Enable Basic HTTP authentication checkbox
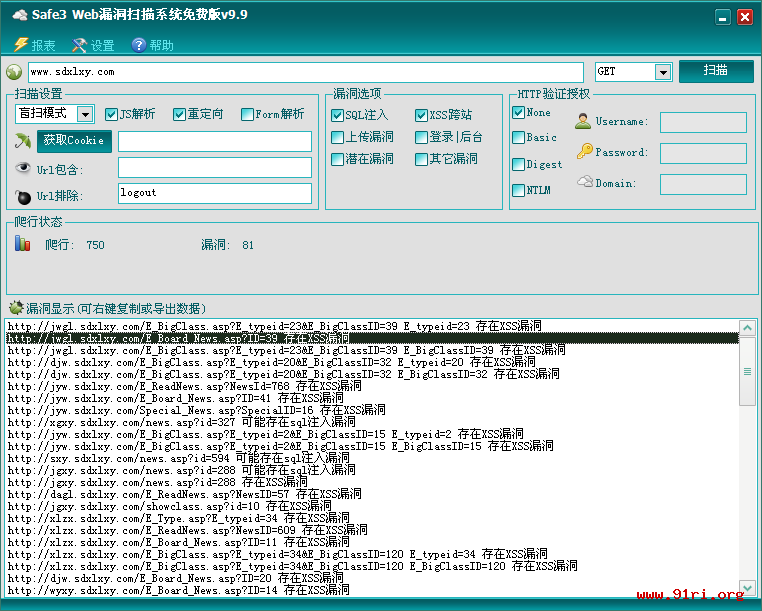This screenshot has height=611, width=762. [519, 138]
